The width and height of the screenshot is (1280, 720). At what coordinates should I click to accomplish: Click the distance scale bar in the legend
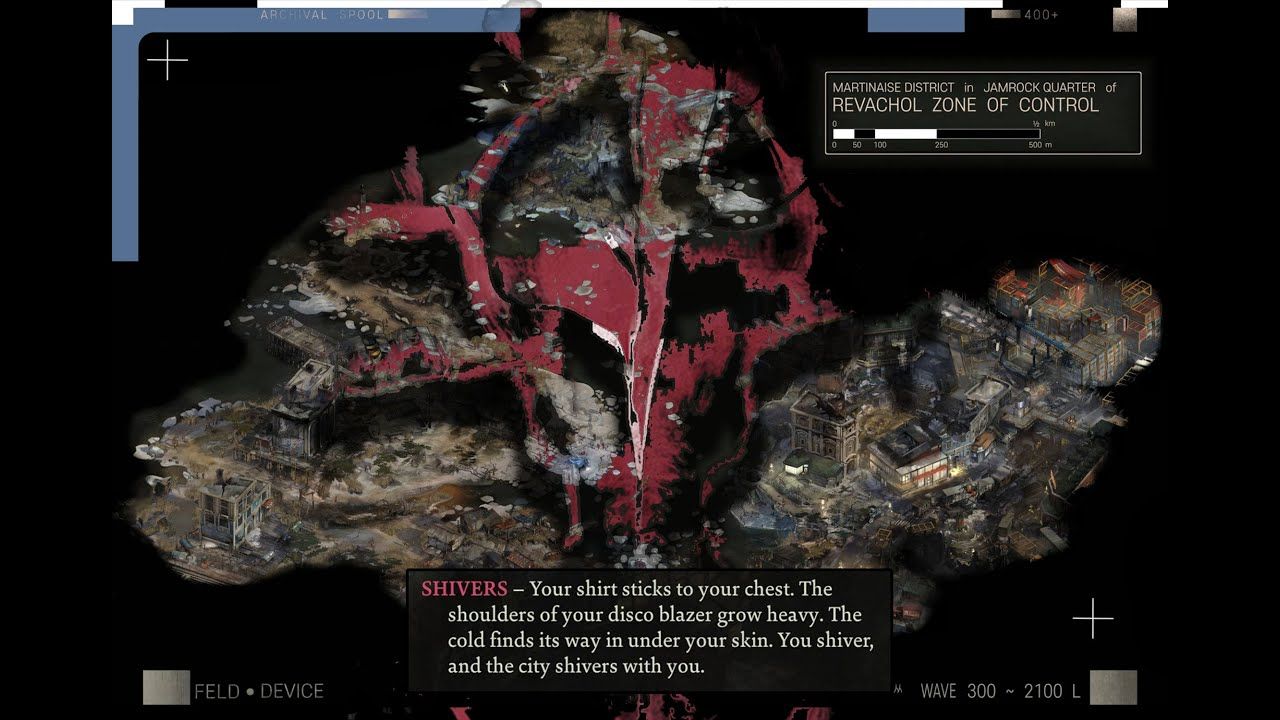(x=936, y=133)
